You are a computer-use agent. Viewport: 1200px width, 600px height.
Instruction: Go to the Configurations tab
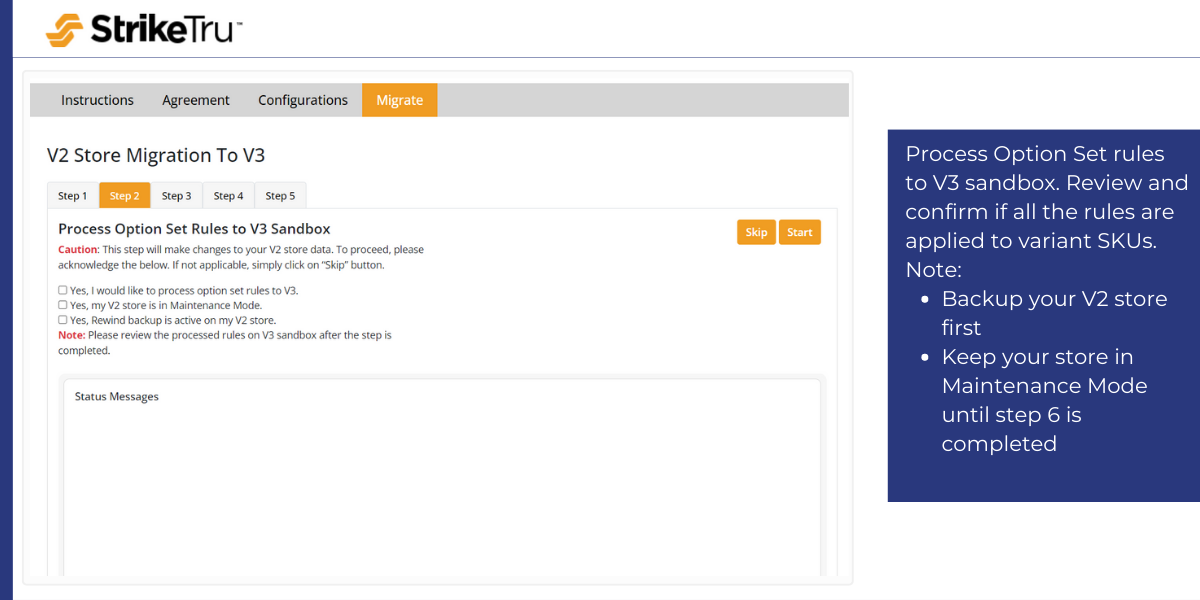[x=303, y=100]
